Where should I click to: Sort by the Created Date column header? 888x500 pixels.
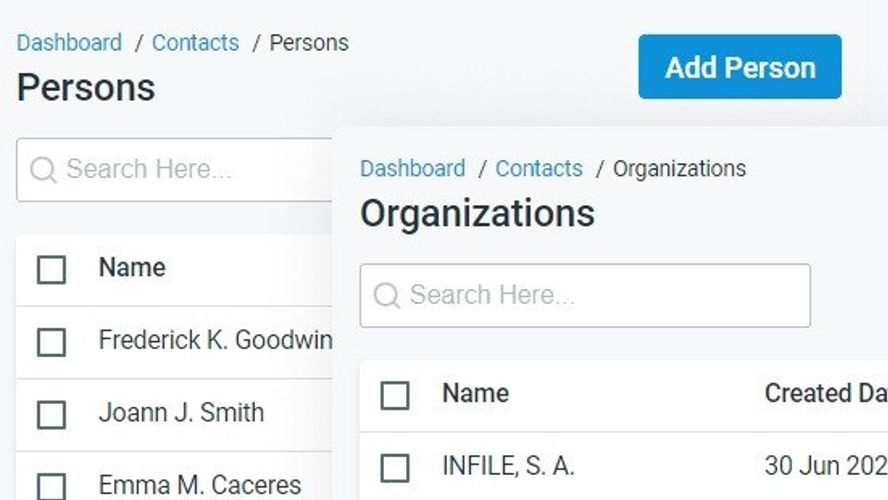[826, 394]
